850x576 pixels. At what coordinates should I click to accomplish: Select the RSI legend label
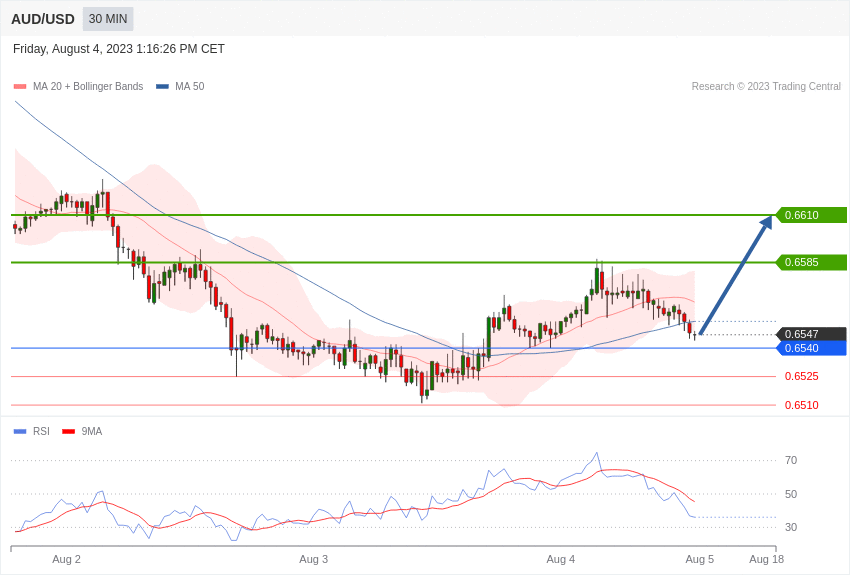(41, 431)
